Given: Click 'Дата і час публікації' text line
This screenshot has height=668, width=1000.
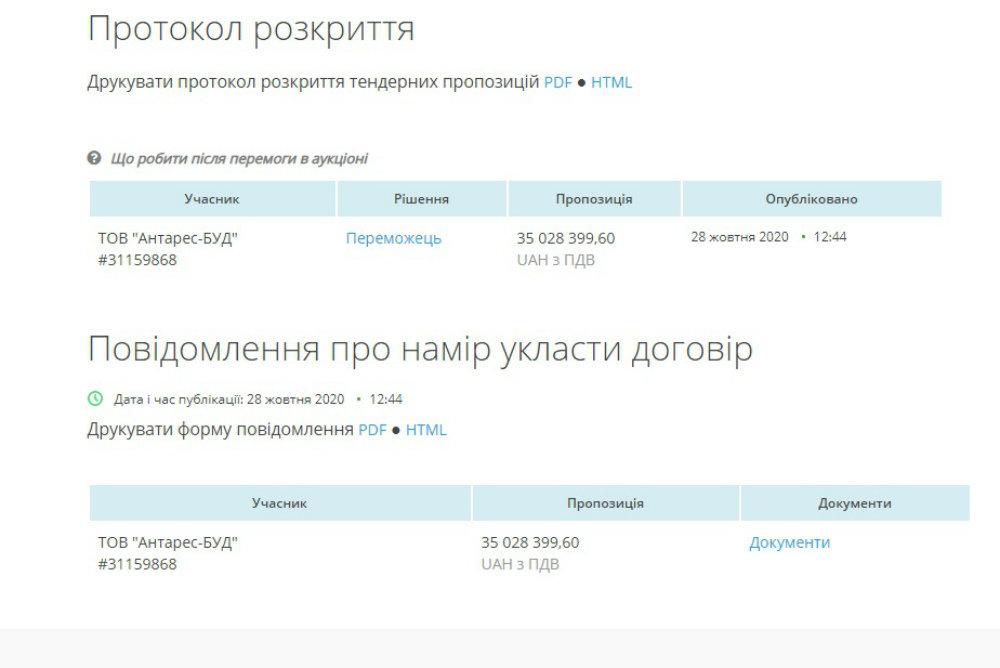Looking at the screenshot, I should [x=258, y=399].
